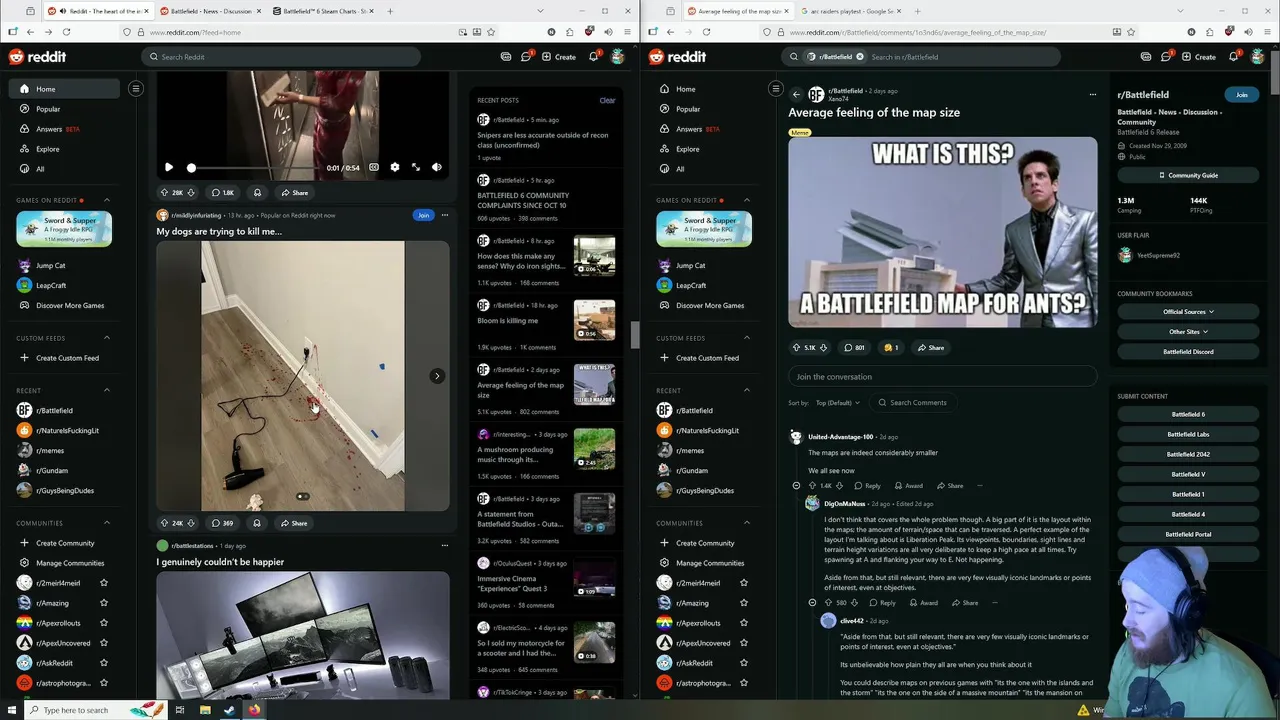Open the Battlefield Discord bookmark
1280x720 pixels.
click(1188, 352)
